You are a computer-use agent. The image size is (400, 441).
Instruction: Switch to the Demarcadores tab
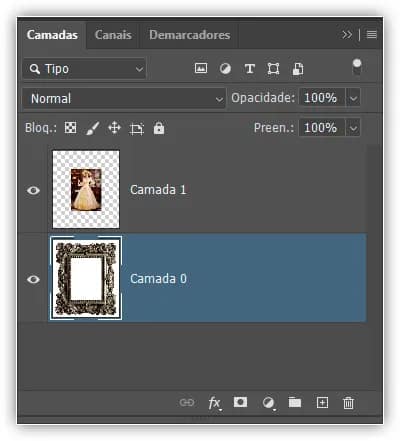click(189, 35)
